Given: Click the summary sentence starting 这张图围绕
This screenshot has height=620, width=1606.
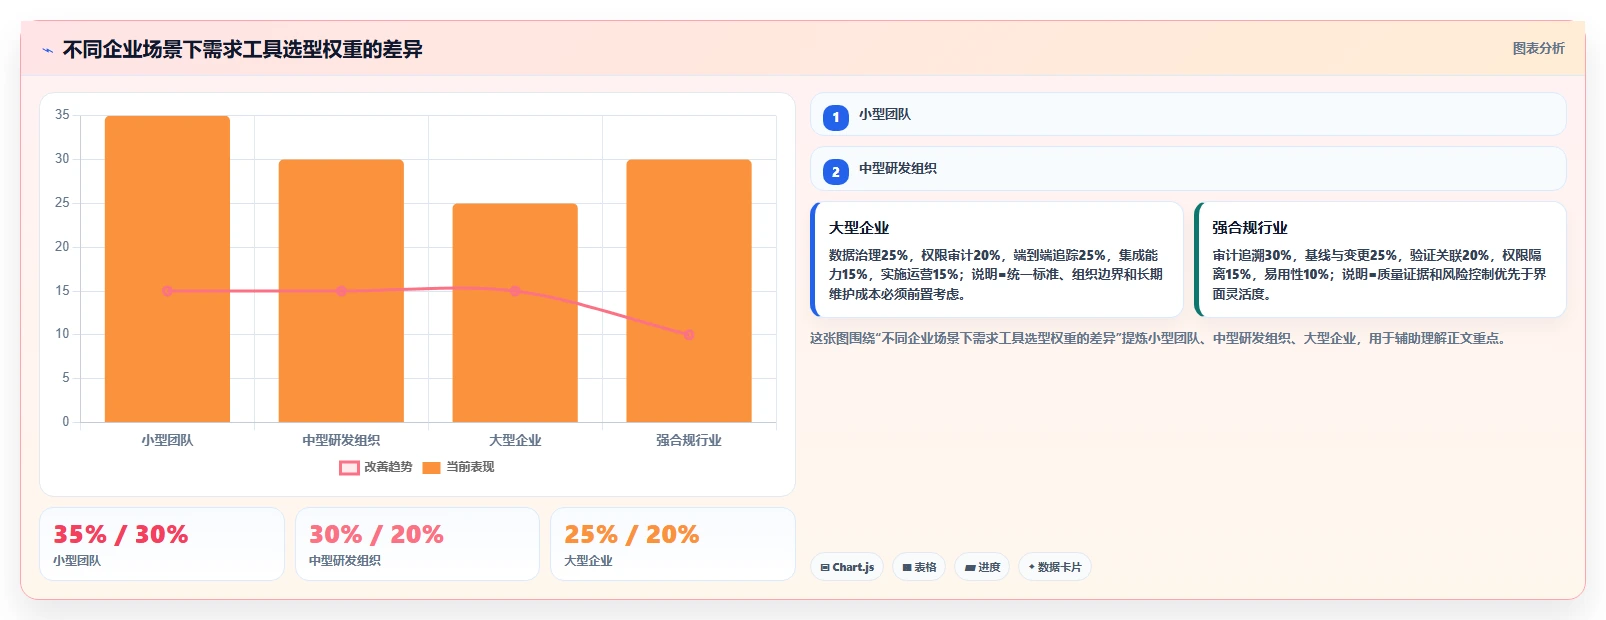Looking at the screenshot, I should point(1160,338).
